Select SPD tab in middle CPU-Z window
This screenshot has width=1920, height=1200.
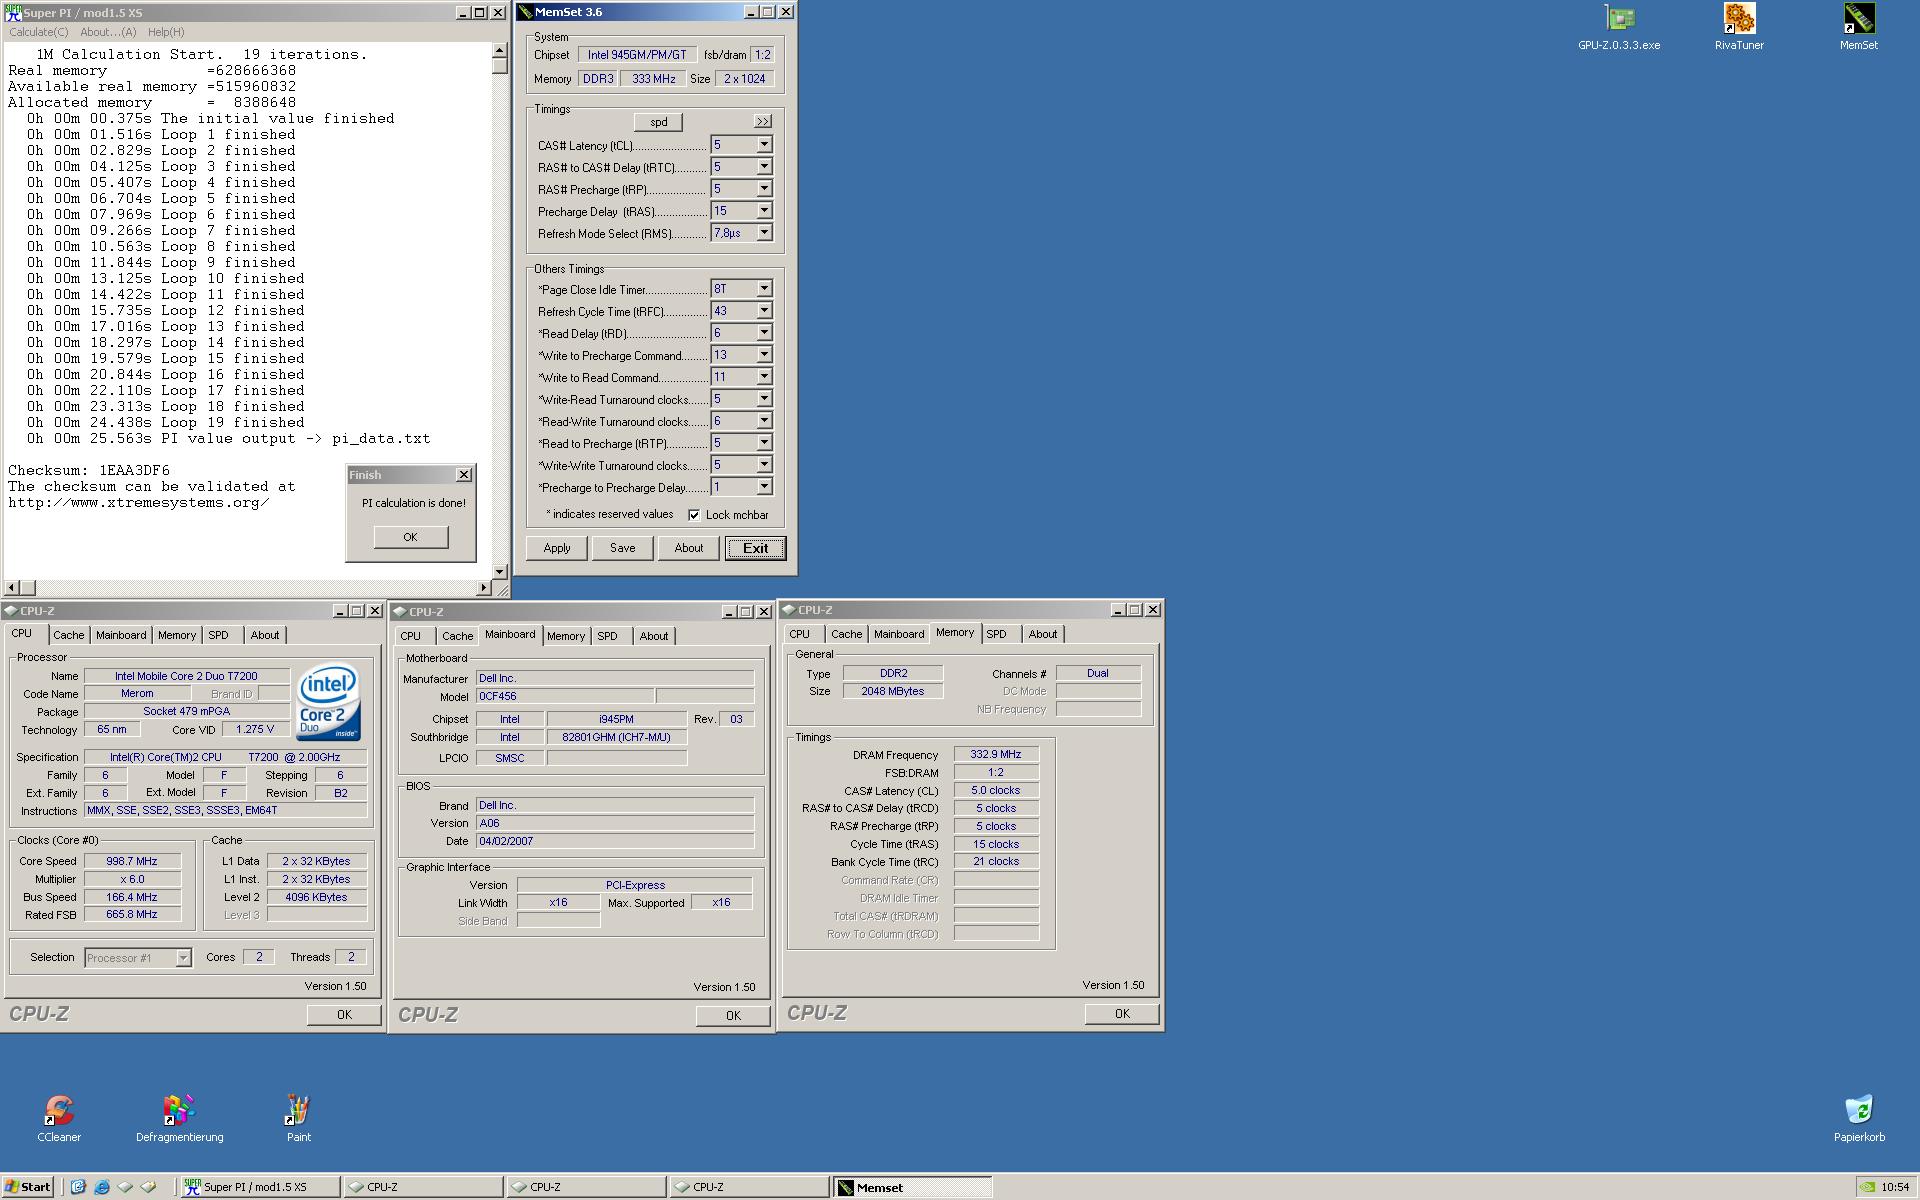click(x=607, y=636)
